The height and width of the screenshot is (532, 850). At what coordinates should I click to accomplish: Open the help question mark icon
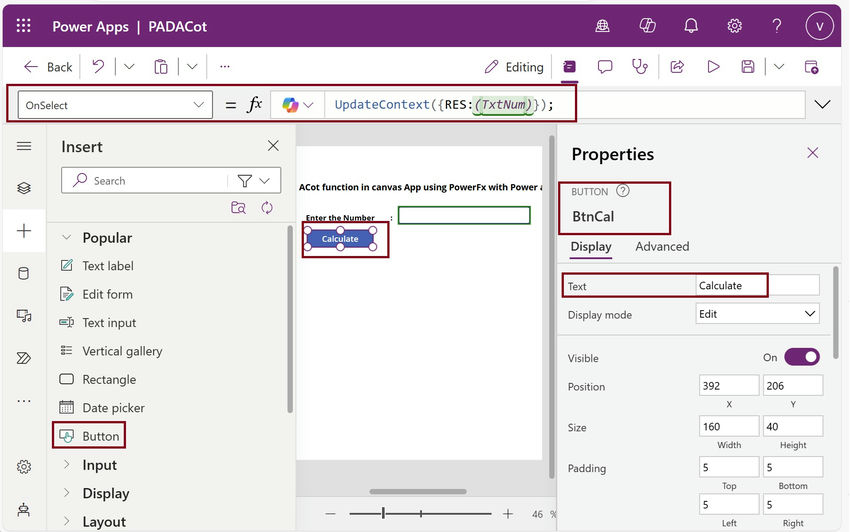point(777,25)
